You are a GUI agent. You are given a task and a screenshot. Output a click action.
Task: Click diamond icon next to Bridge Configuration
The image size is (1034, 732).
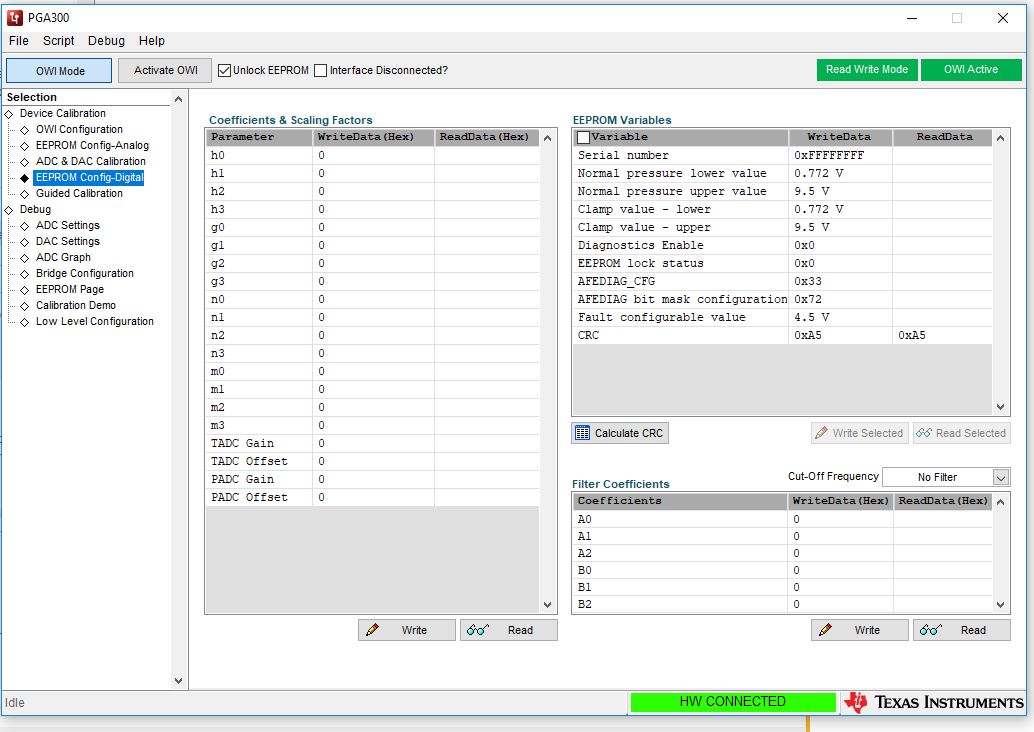click(x=24, y=274)
